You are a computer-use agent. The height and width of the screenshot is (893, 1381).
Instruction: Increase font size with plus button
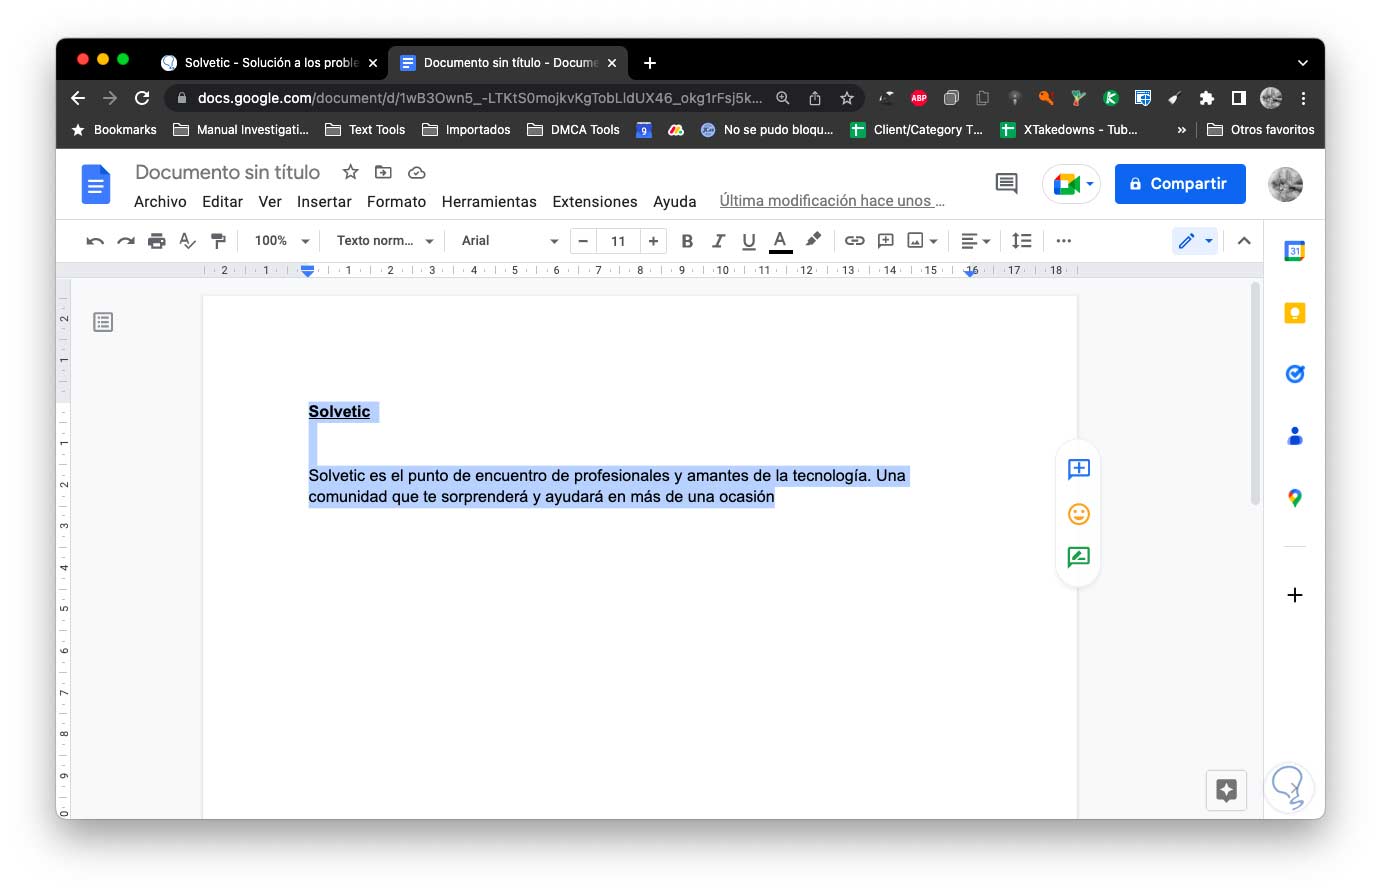pyautogui.click(x=653, y=241)
